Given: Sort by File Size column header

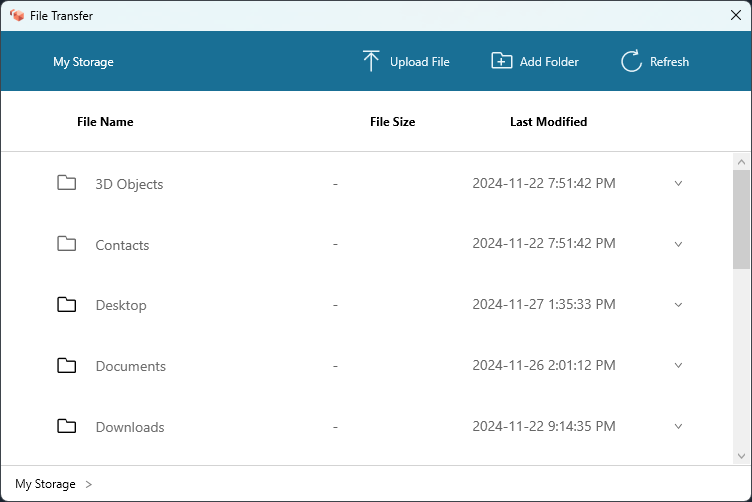Looking at the screenshot, I should point(392,122).
